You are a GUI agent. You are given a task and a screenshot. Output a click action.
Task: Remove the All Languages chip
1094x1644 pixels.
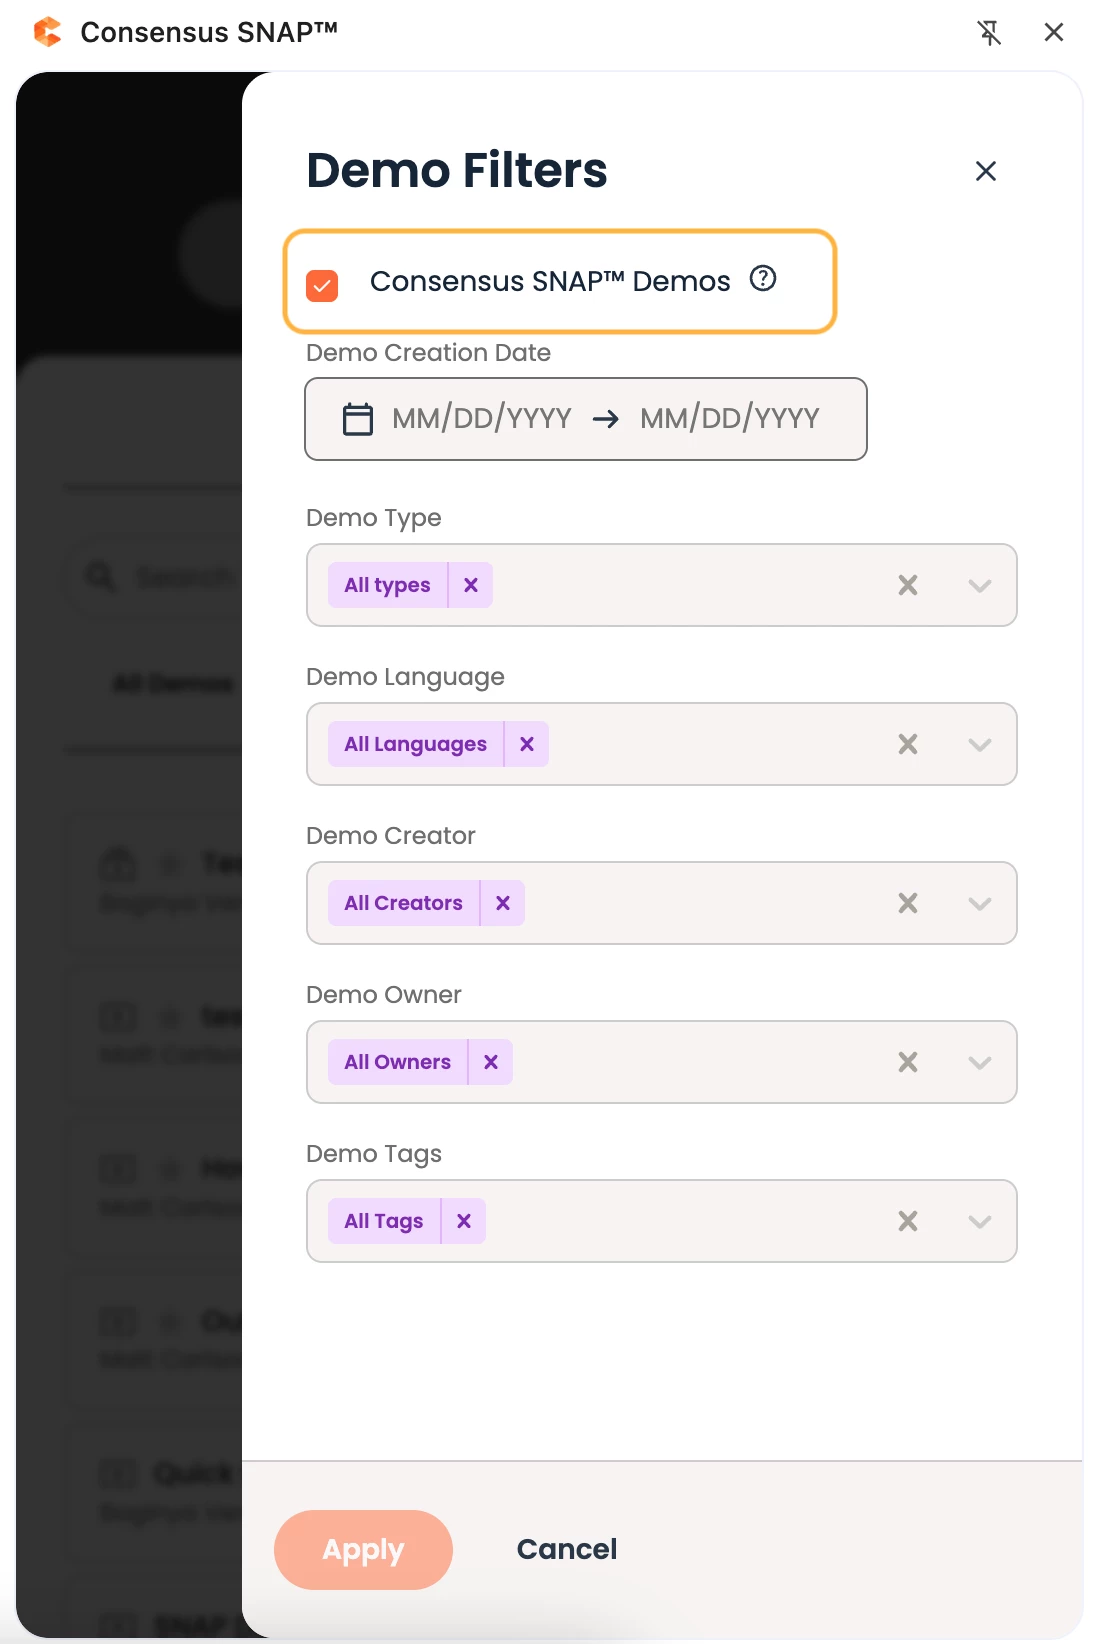click(x=527, y=744)
